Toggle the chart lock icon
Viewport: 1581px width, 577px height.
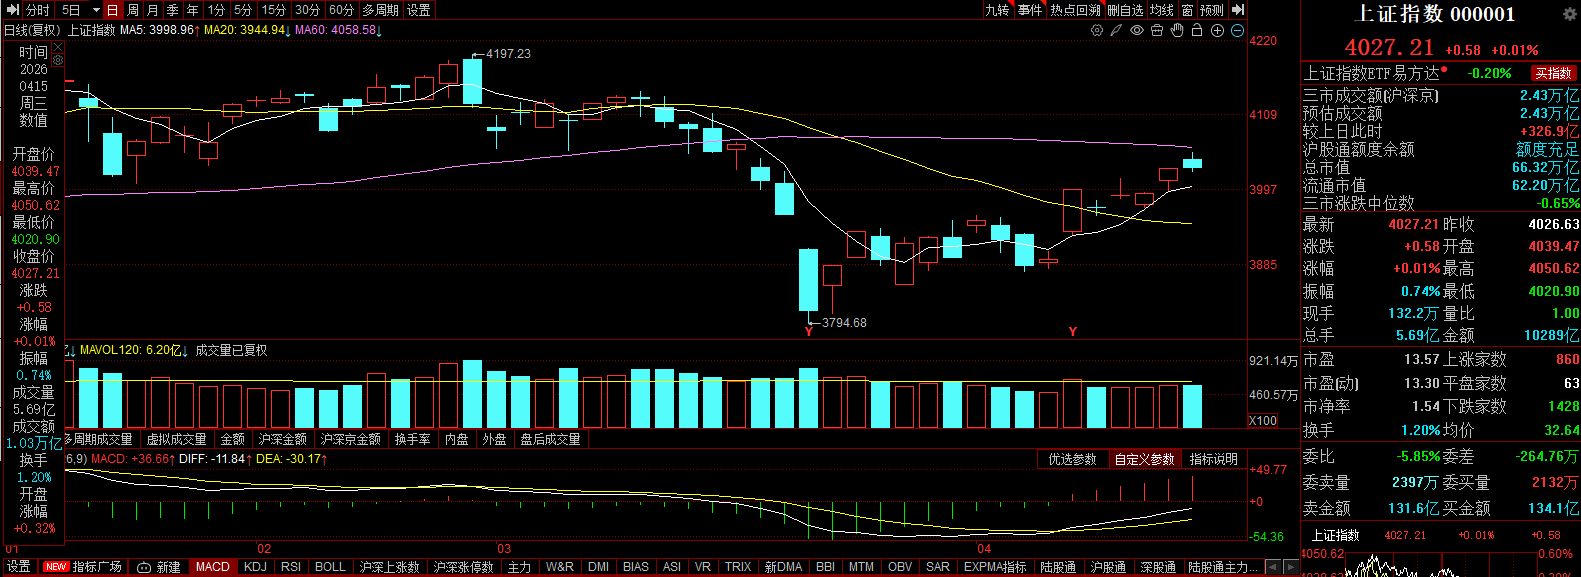point(1197,31)
